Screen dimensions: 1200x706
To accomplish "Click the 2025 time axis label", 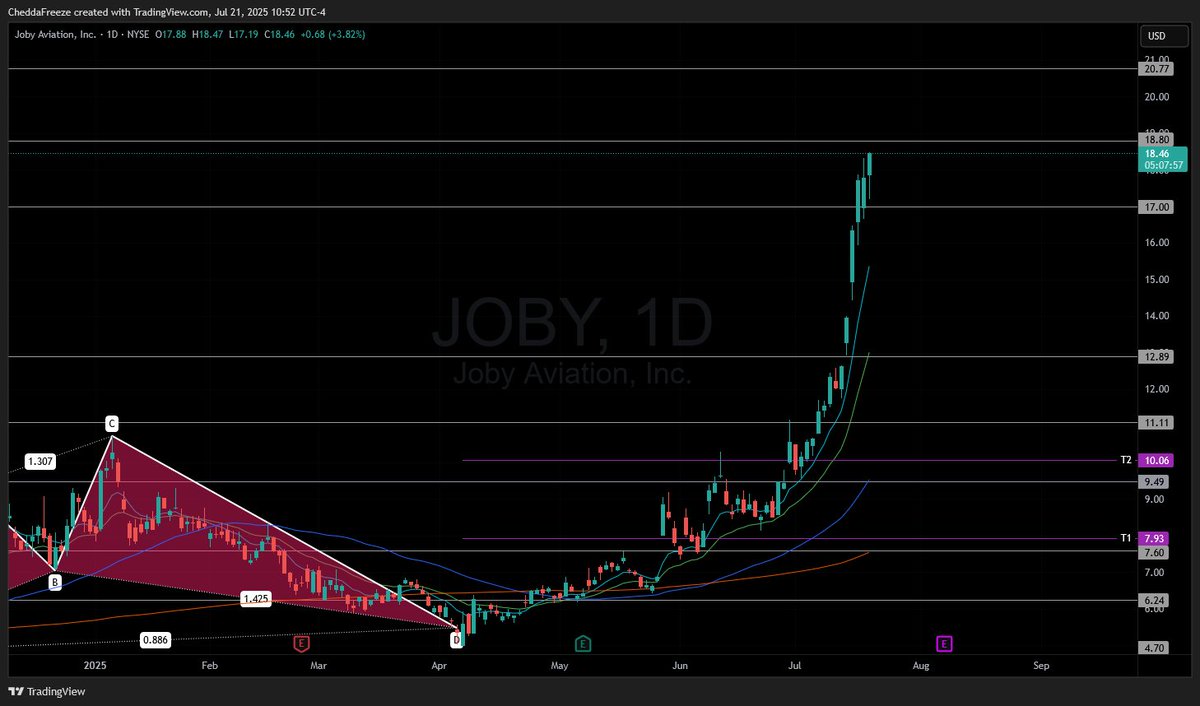I will 95,665.
